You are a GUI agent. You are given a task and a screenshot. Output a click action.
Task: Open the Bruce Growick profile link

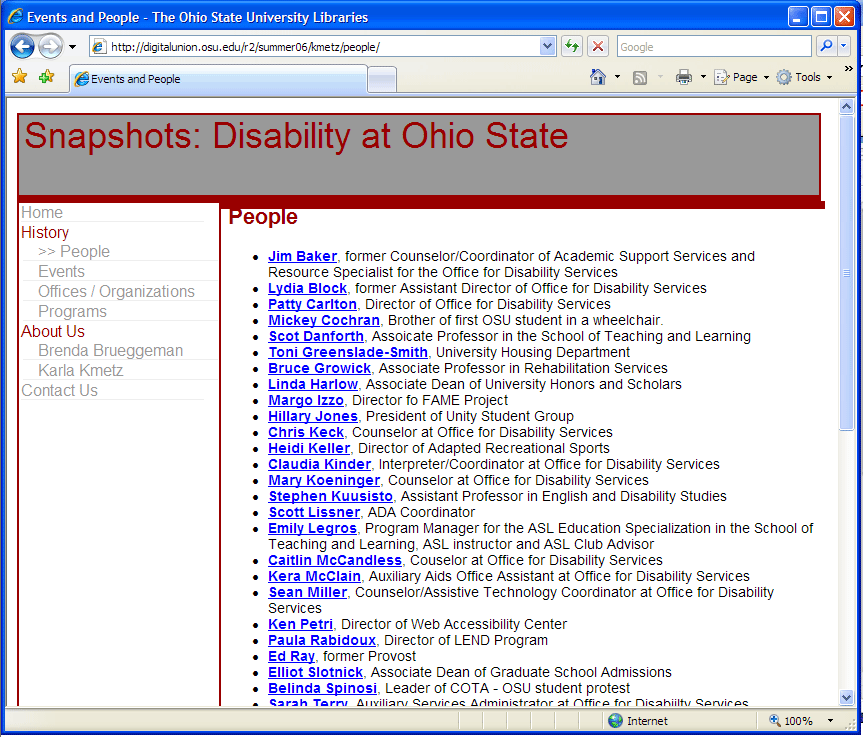click(319, 368)
